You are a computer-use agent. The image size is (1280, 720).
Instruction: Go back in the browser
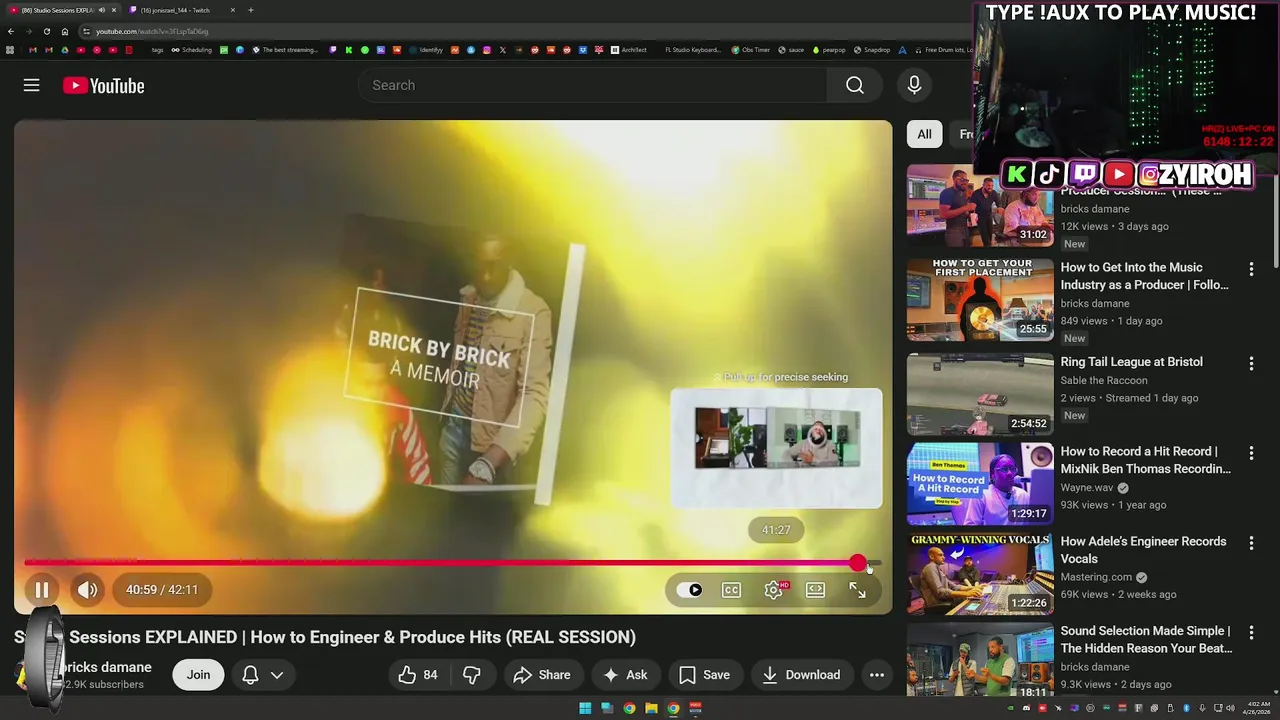tap(11, 31)
